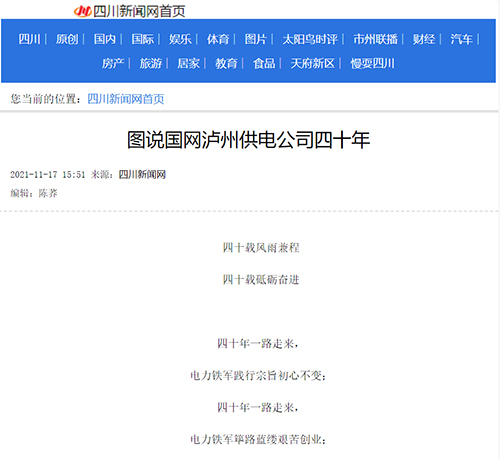
Task: Click the text 您当前的位置
Action: 43,99
